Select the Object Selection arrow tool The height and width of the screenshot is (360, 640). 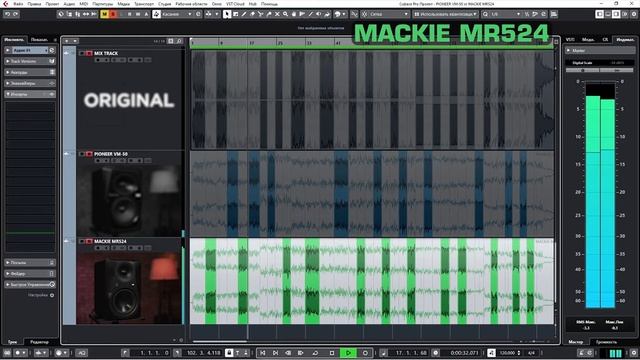pos(227,14)
